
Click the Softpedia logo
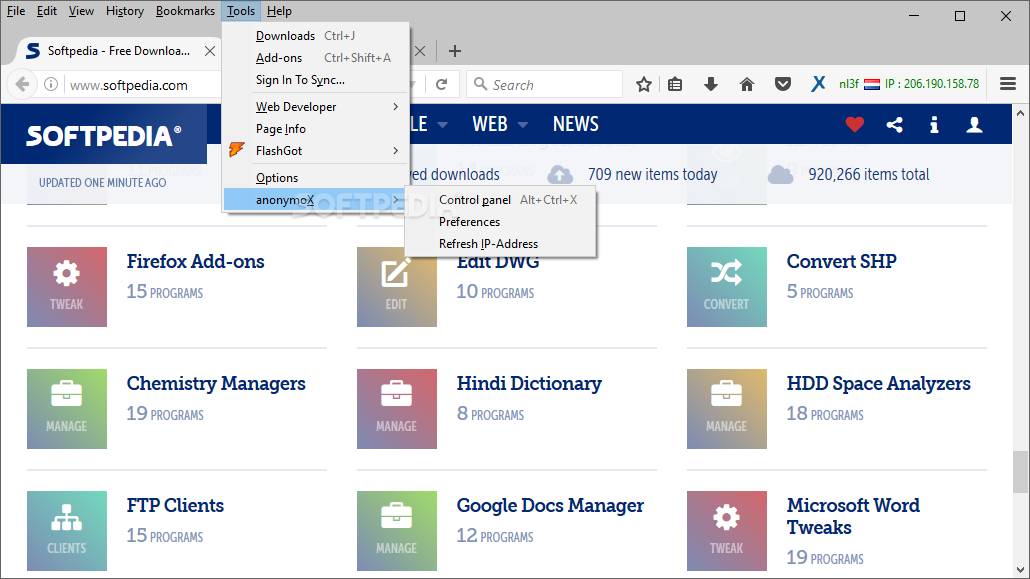(103, 135)
